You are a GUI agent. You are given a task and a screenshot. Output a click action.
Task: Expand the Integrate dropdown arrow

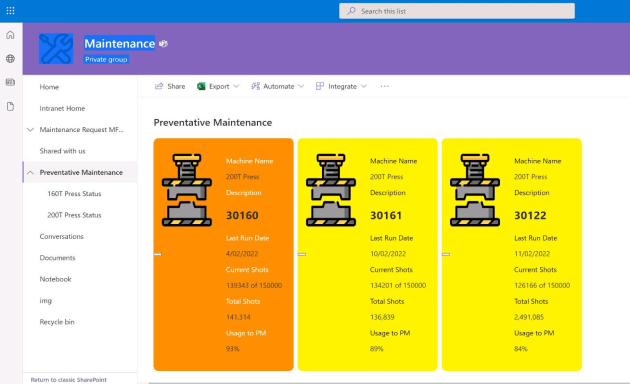[x=364, y=86]
